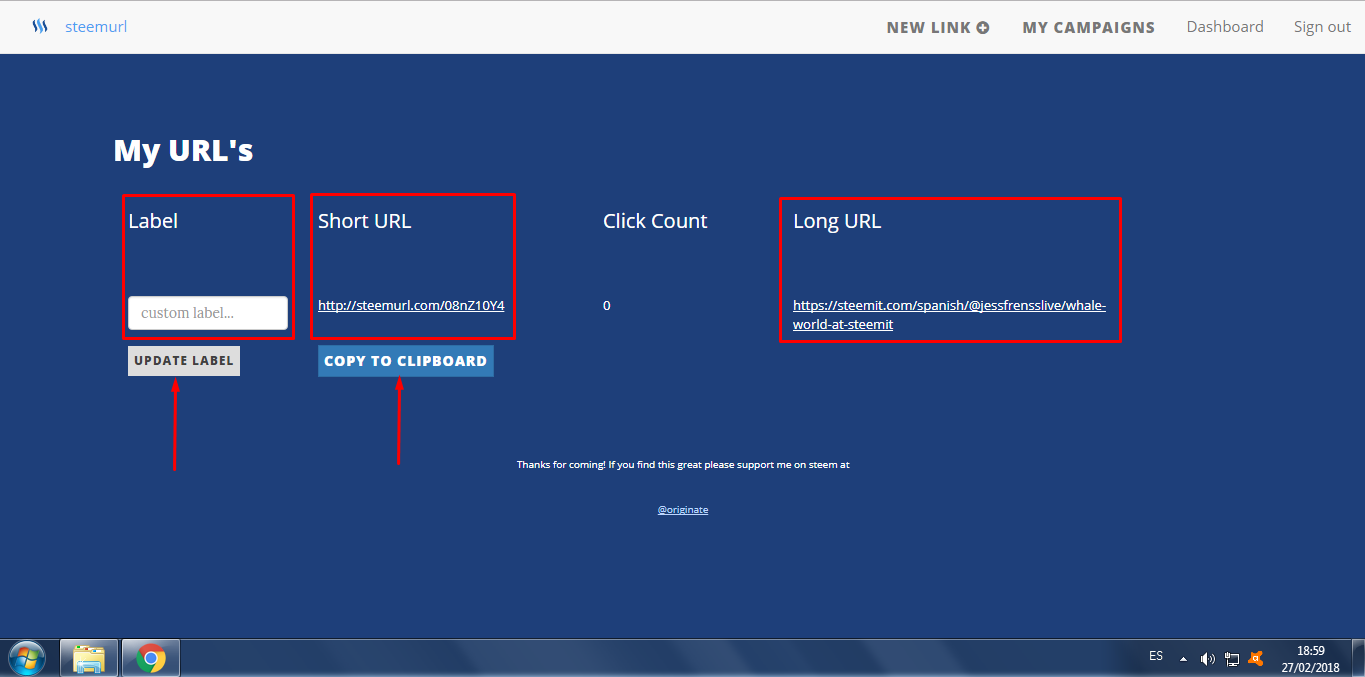
Task: Open the volume speaker tray icon
Action: pos(1208,659)
